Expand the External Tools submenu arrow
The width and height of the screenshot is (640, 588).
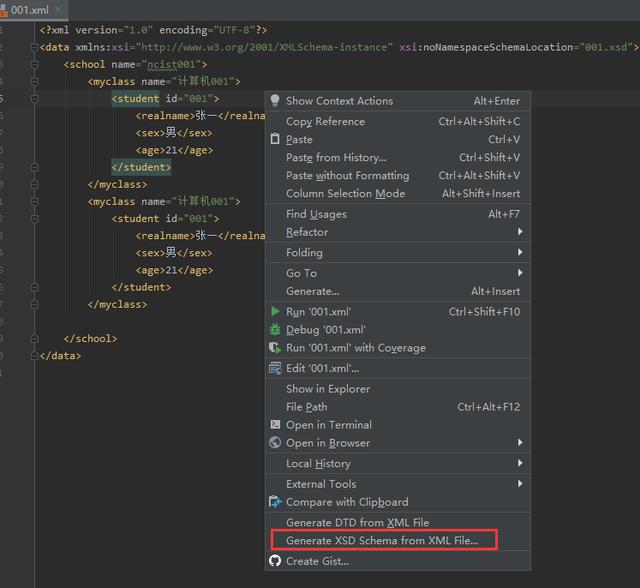pyautogui.click(x=520, y=484)
